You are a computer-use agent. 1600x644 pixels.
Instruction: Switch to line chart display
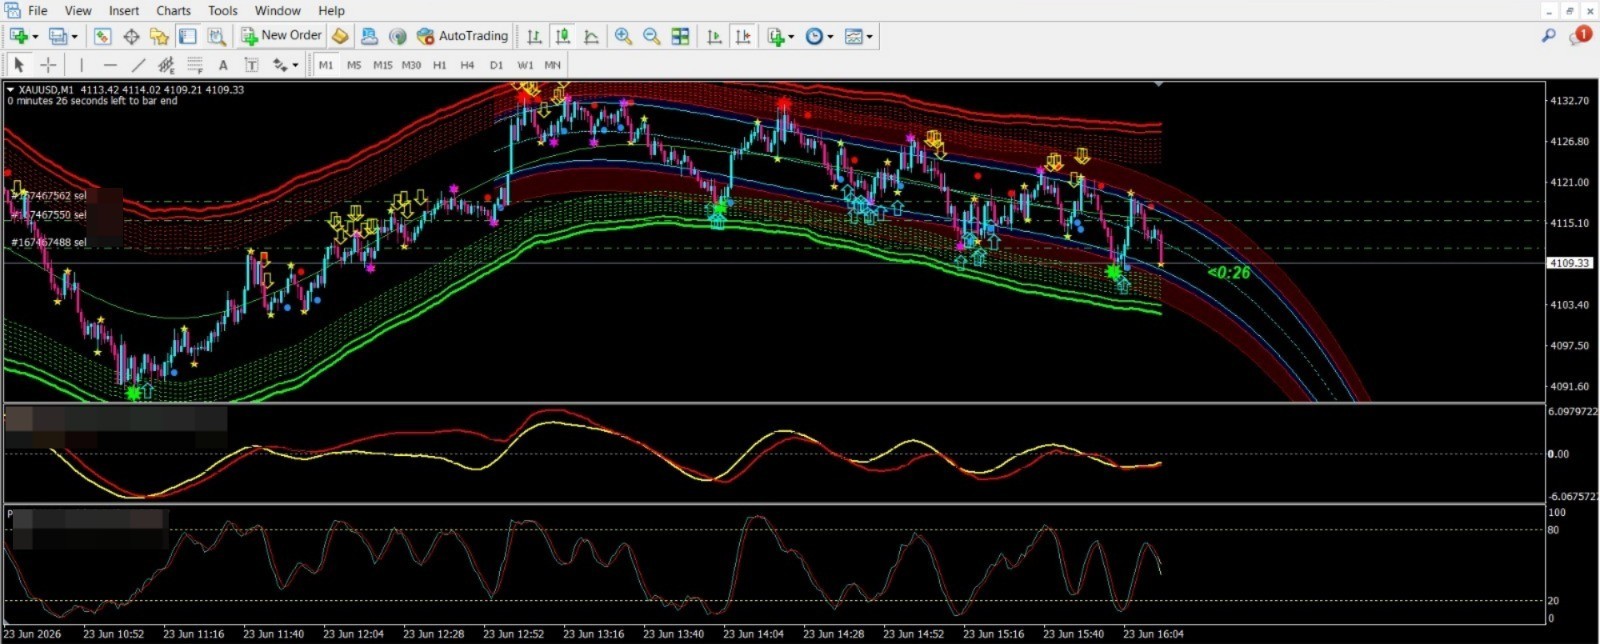[x=592, y=36]
